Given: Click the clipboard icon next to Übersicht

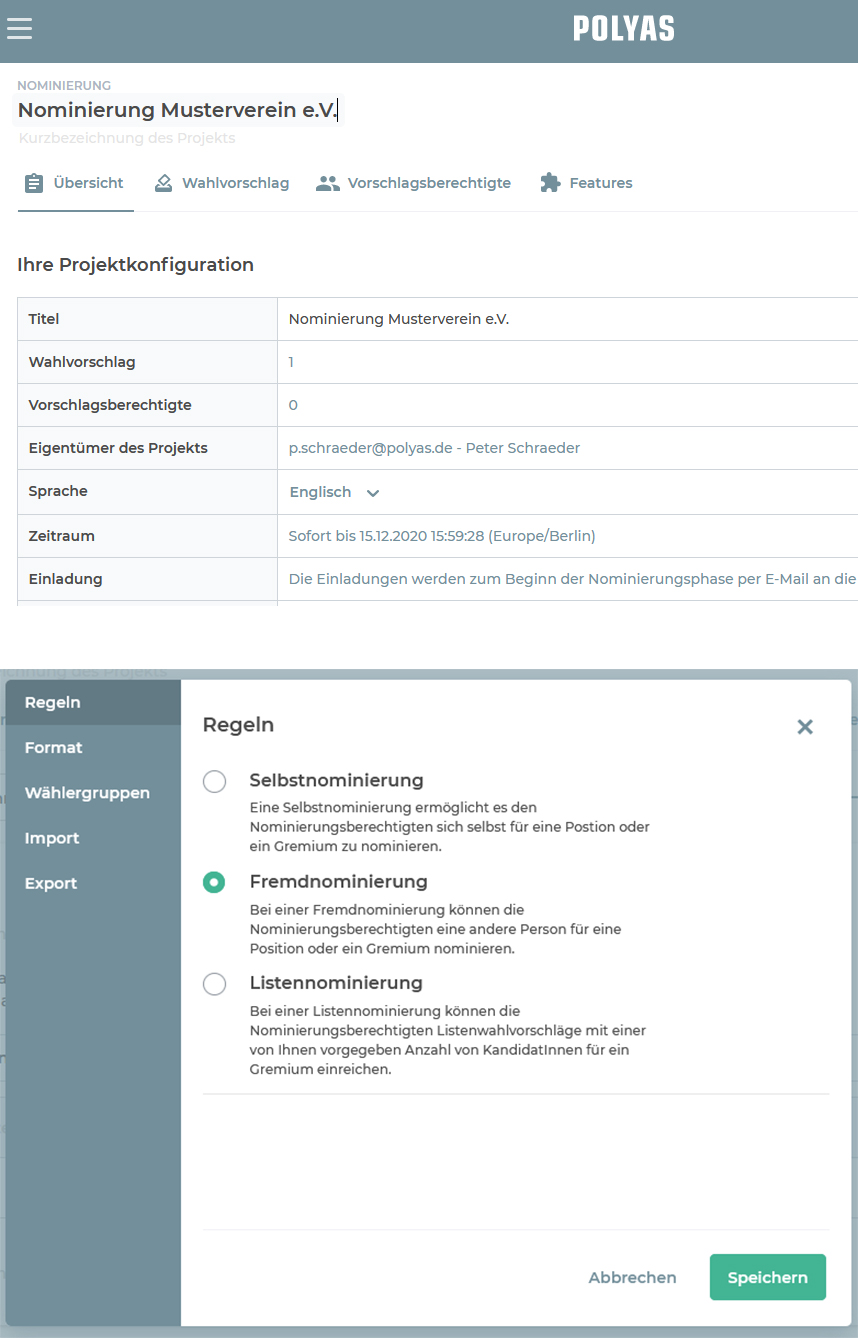Looking at the screenshot, I should (x=34, y=183).
